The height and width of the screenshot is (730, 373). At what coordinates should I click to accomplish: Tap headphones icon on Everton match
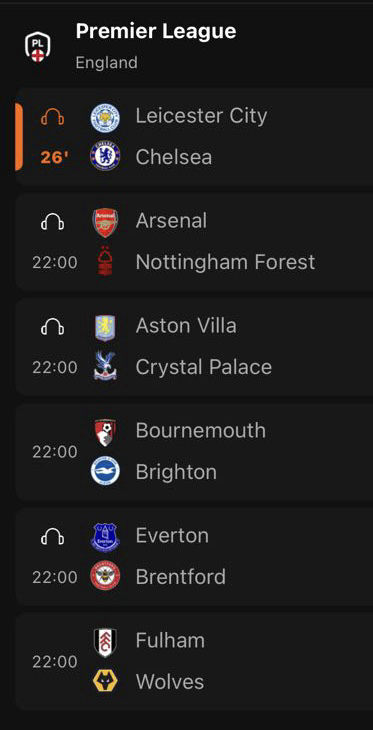[x=53, y=537]
